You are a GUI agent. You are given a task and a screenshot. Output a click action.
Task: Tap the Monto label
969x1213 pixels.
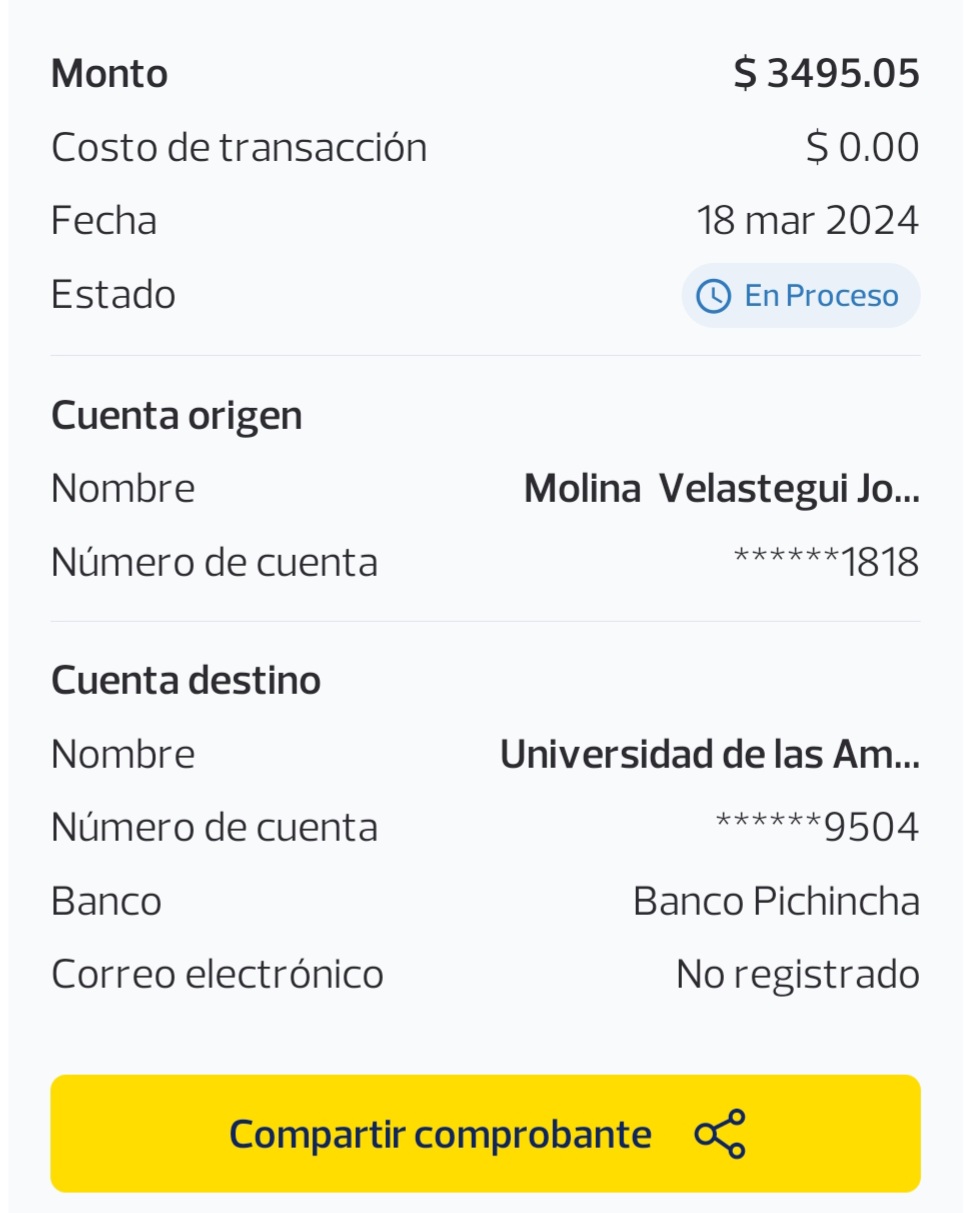point(109,74)
